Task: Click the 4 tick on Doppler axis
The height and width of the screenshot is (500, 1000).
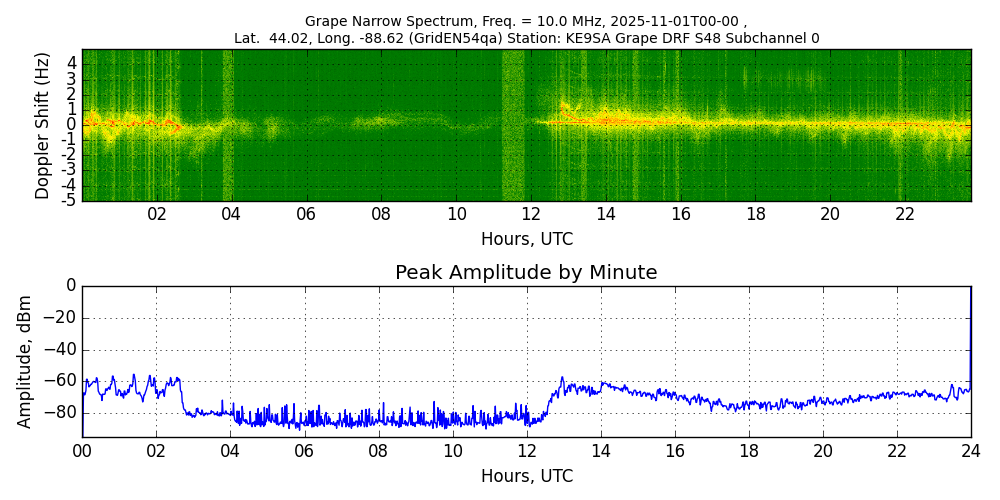Action: click(72, 62)
